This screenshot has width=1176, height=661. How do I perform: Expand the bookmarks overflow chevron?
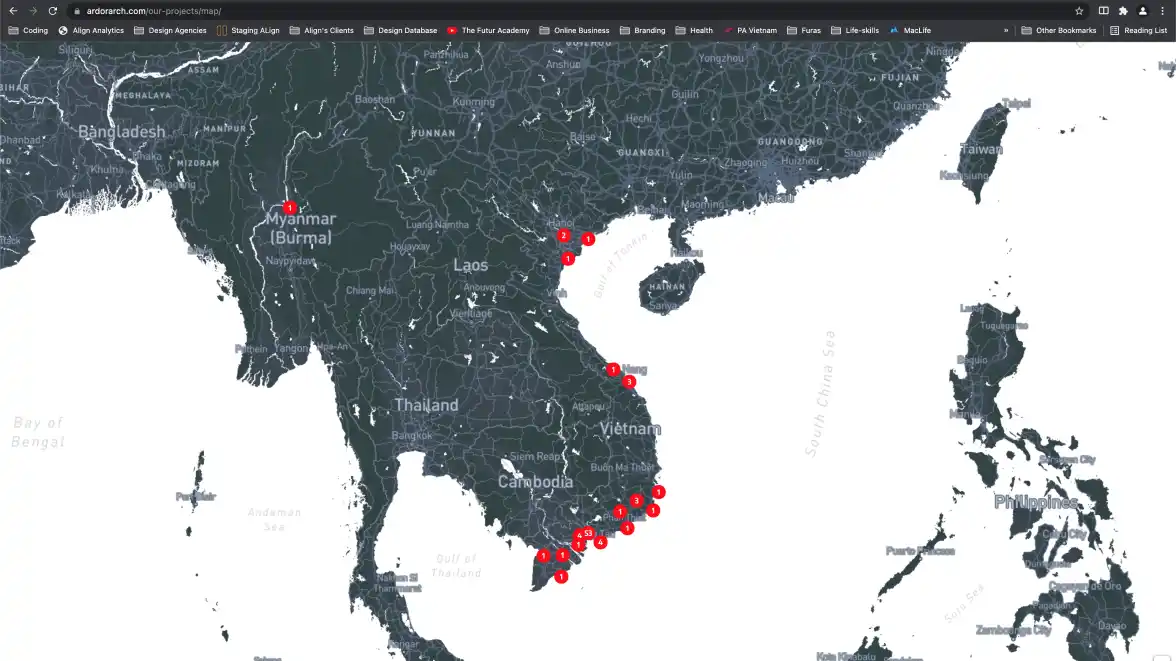click(1006, 30)
